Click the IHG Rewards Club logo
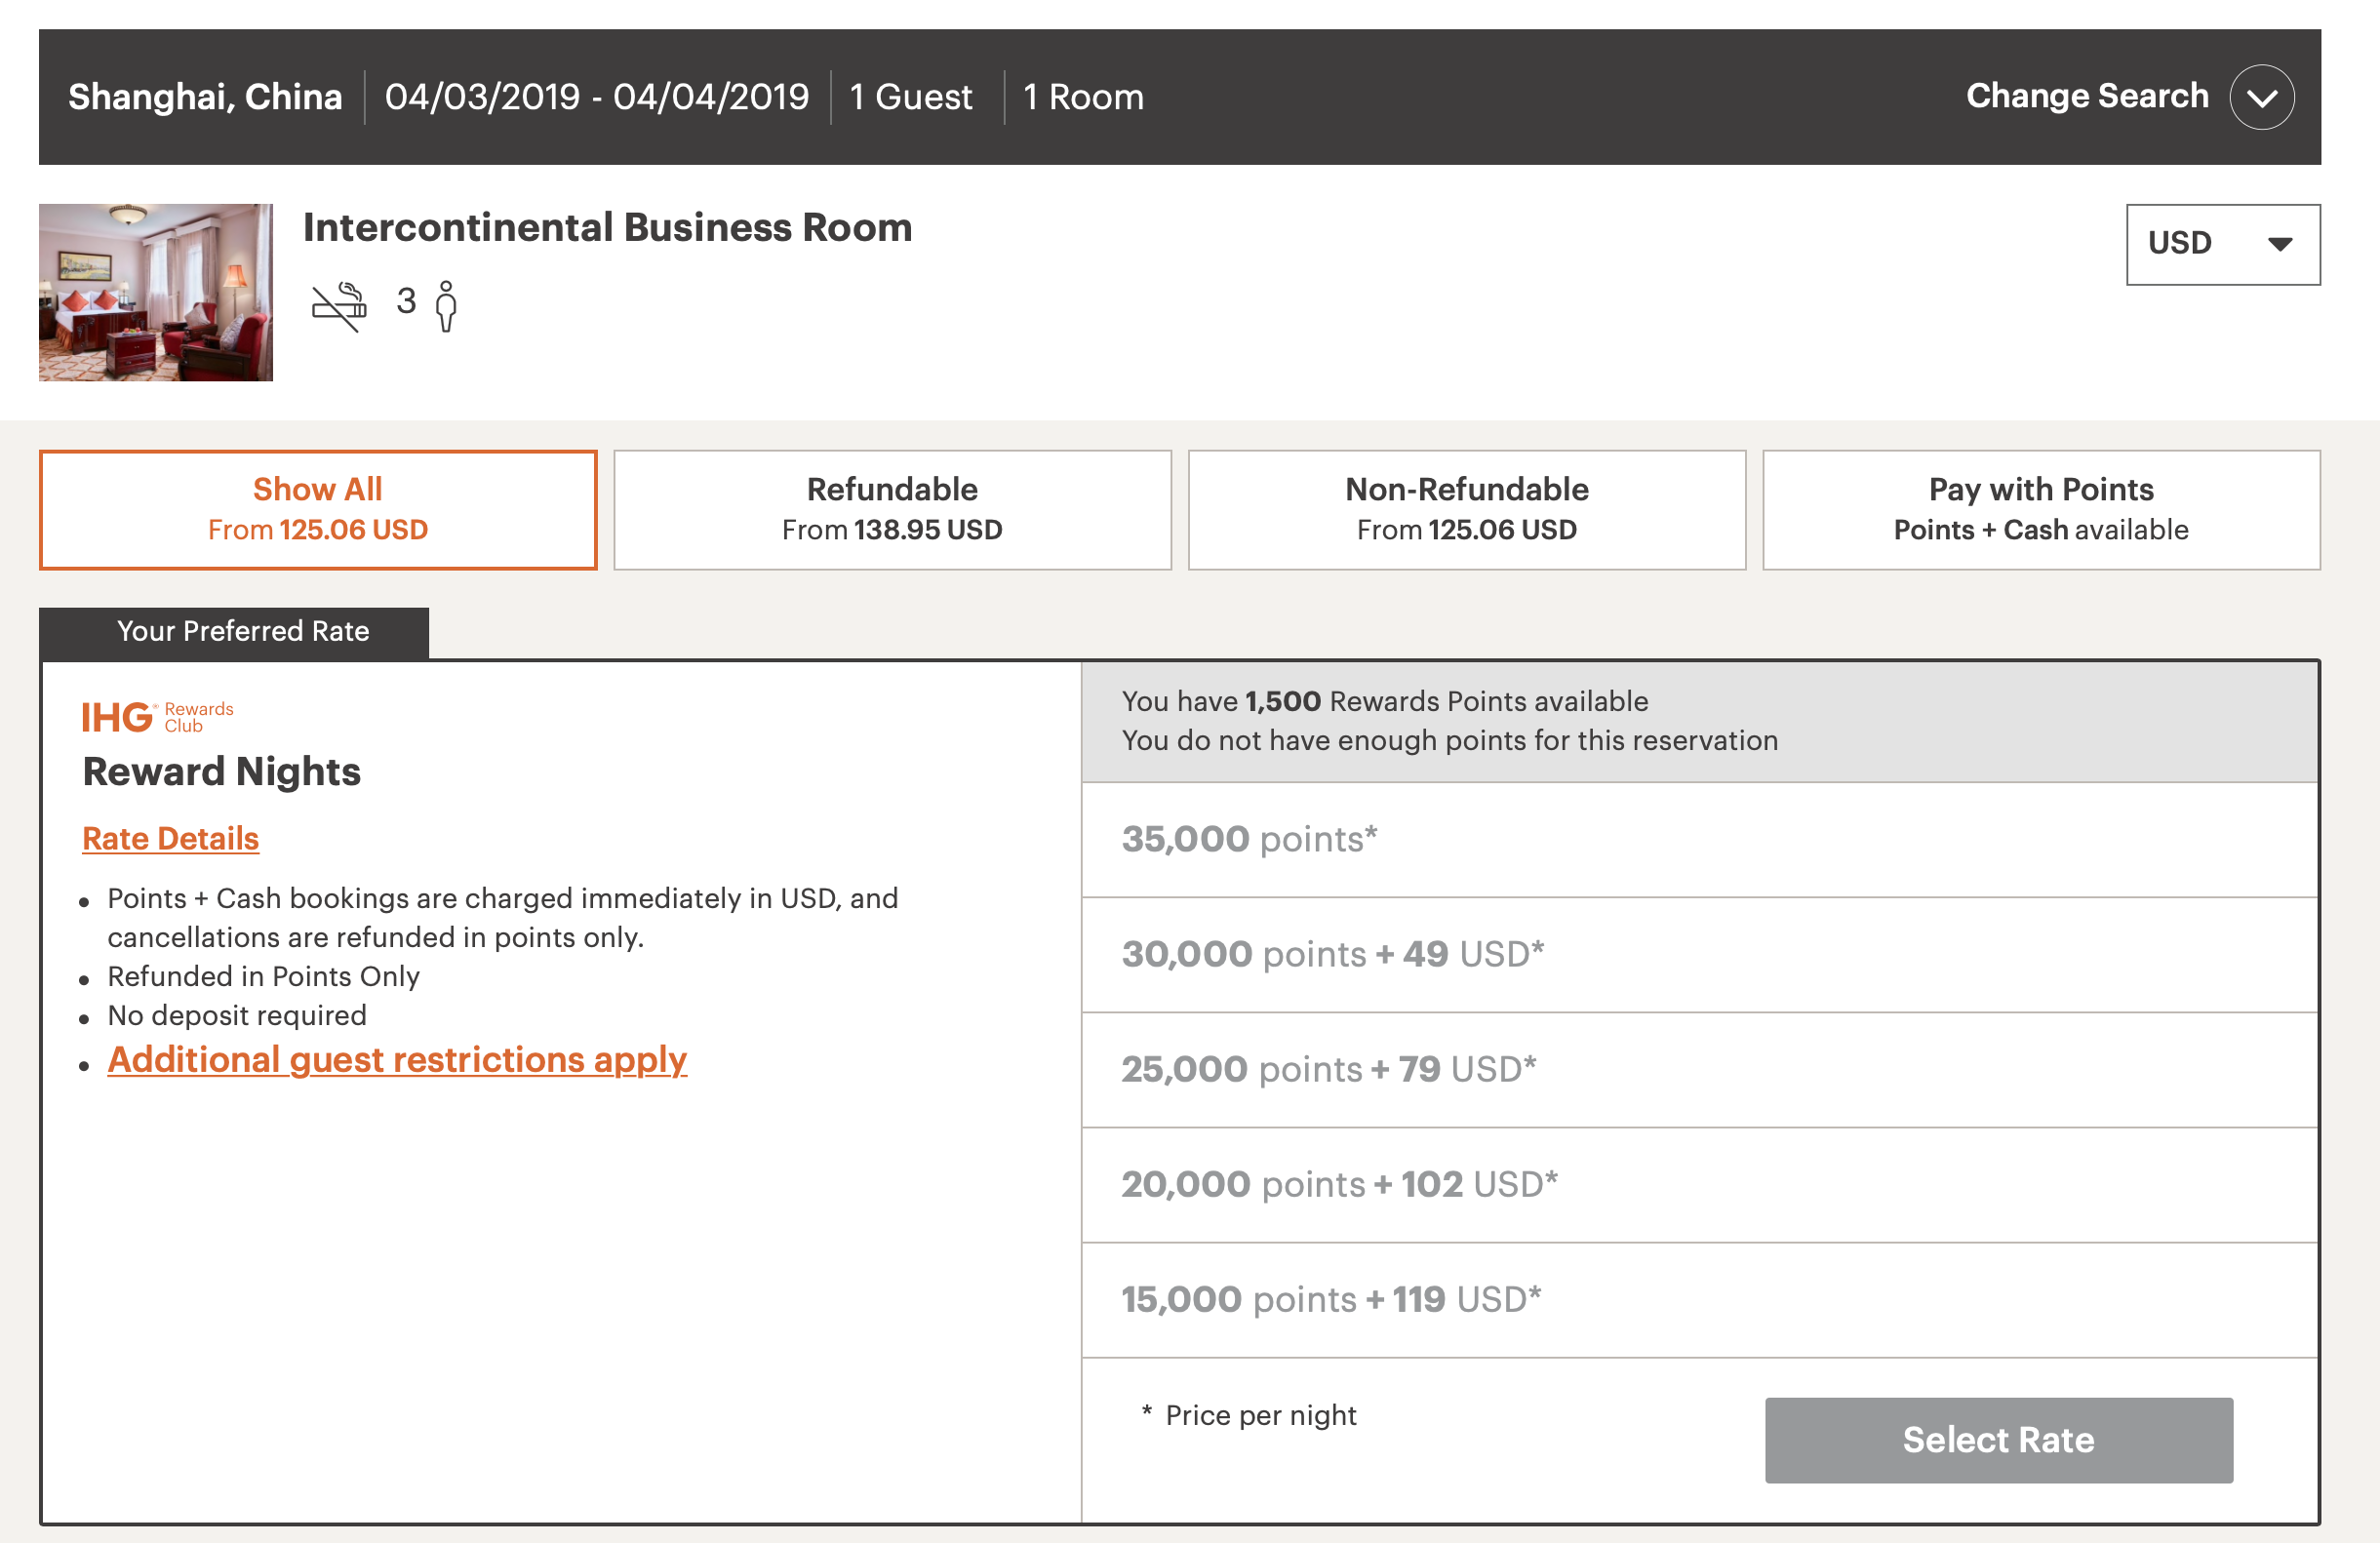This screenshot has height=1543, width=2380. (157, 717)
